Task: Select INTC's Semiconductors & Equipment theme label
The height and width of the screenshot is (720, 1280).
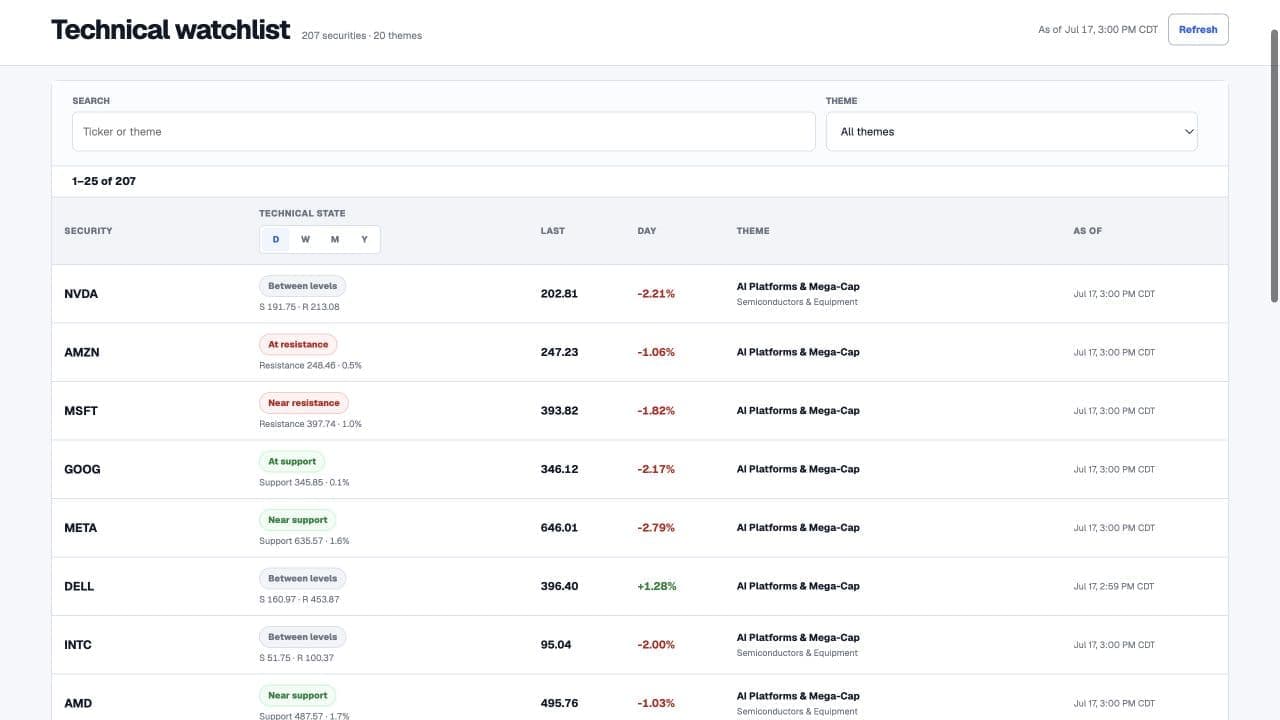Action: click(797, 653)
